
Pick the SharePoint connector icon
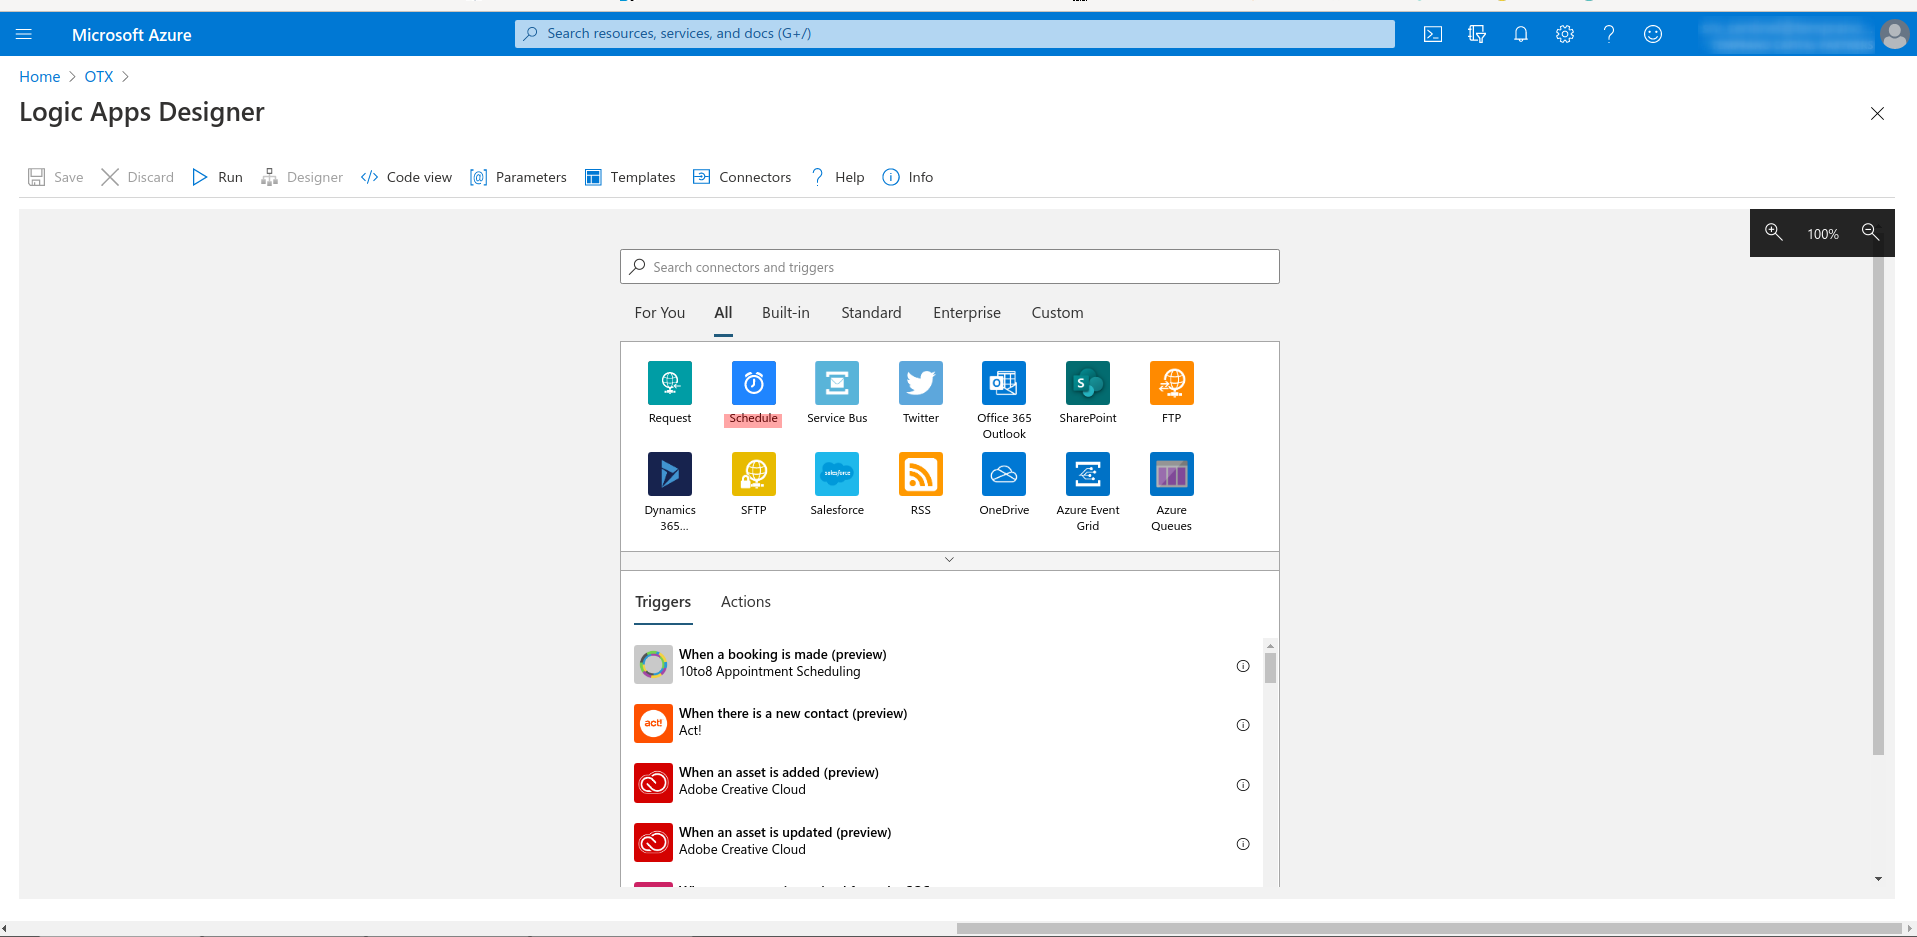point(1087,383)
